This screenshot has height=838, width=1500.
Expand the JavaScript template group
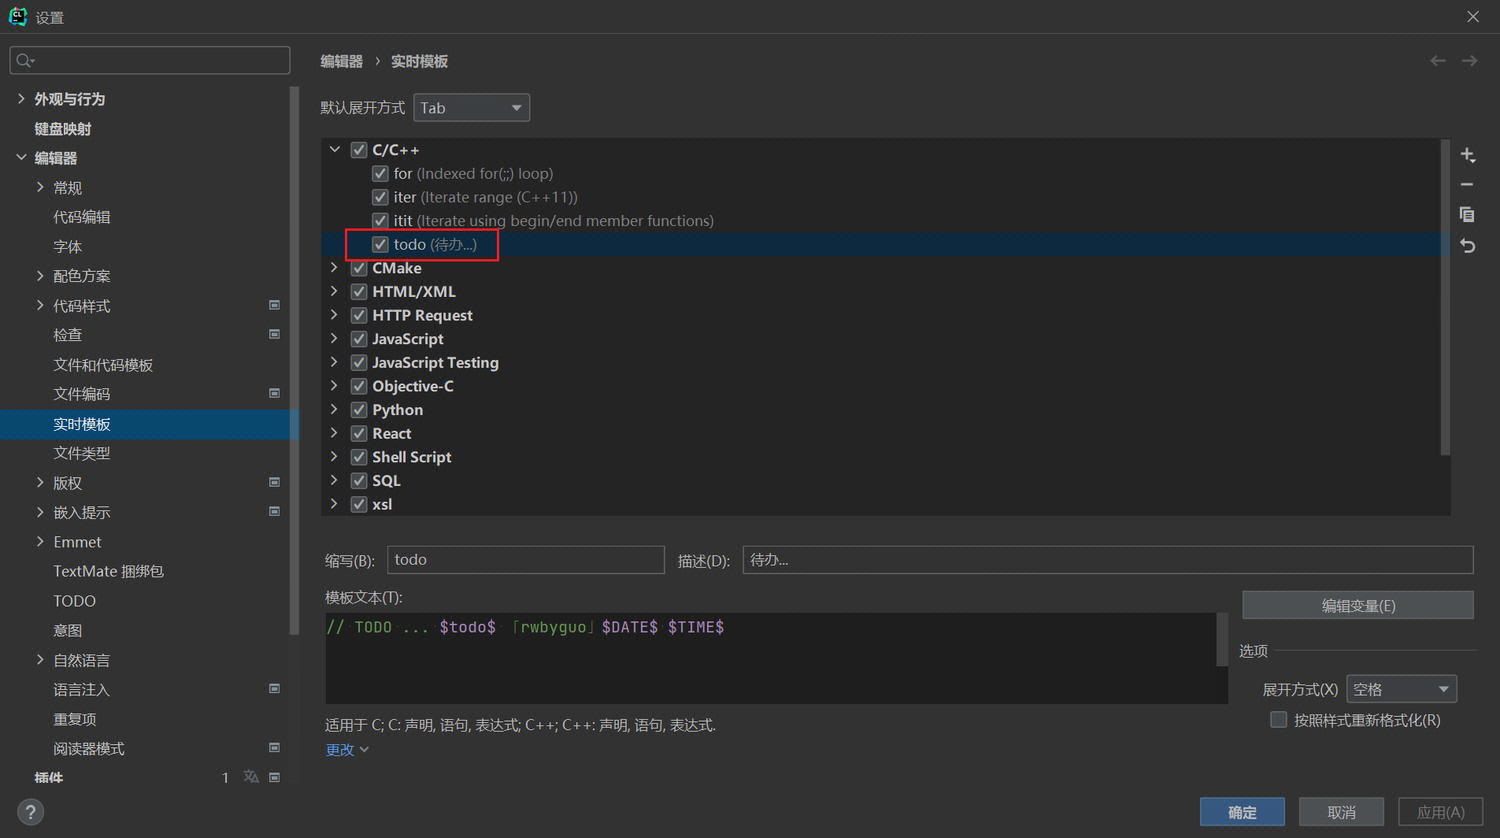click(x=334, y=339)
